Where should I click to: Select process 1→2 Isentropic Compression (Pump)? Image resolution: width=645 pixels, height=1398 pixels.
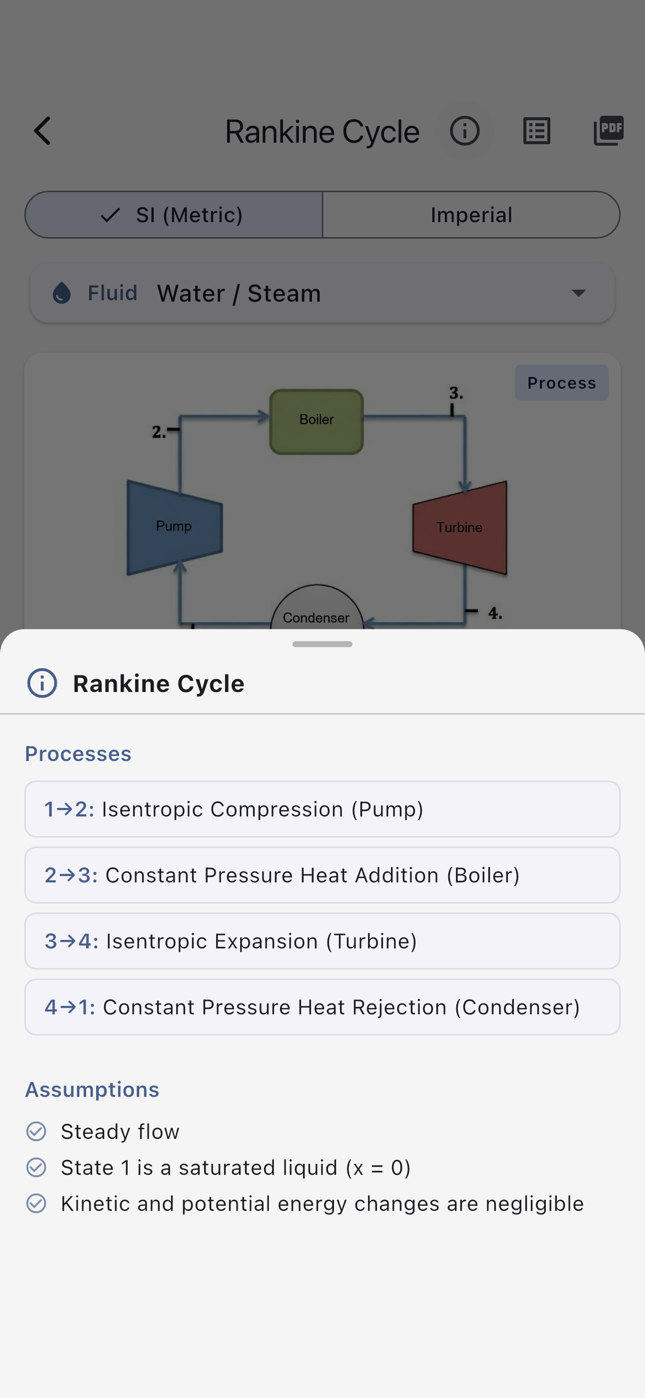coord(322,809)
